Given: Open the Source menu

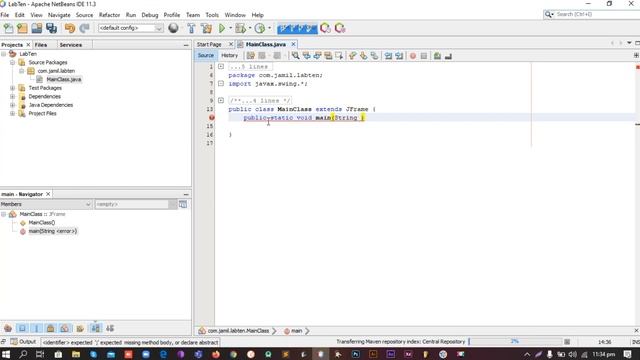Looking at the screenshot, I should tap(84, 15).
